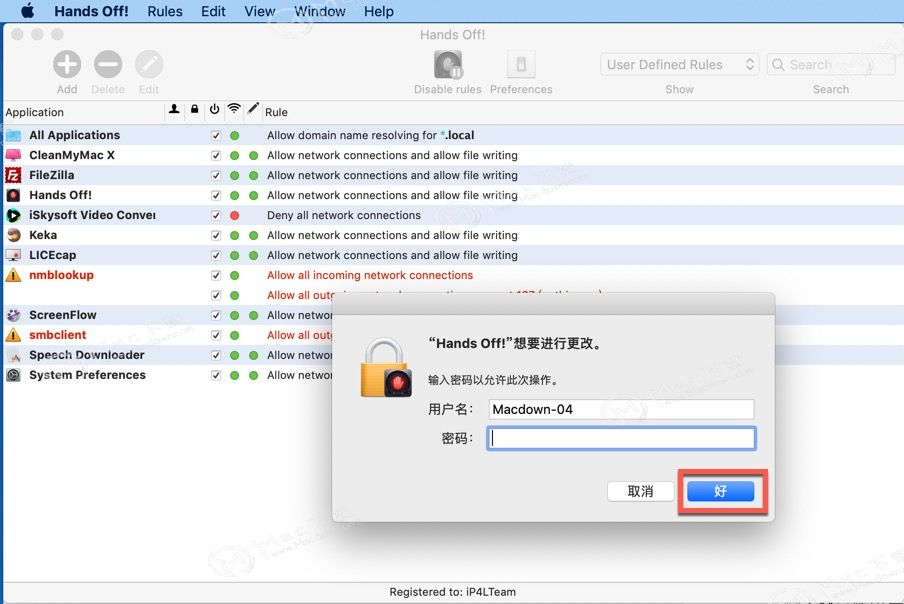The image size is (904, 604).
Task: Toggle the LICEcap rule checkbox
Action: tap(216, 255)
